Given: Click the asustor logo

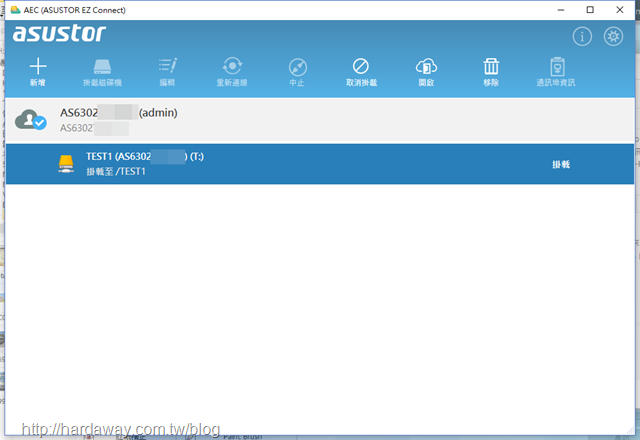Looking at the screenshot, I should click(x=60, y=33).
